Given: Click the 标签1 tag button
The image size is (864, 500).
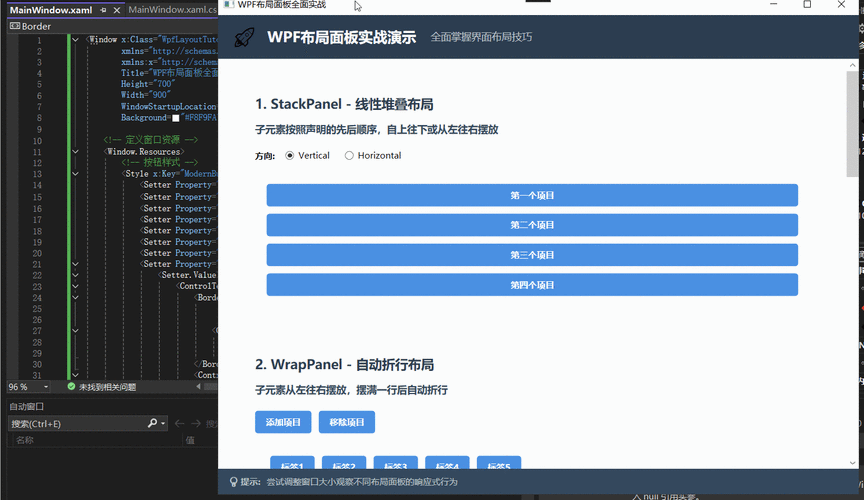Looking at the screenshot, I should point(292,463).
